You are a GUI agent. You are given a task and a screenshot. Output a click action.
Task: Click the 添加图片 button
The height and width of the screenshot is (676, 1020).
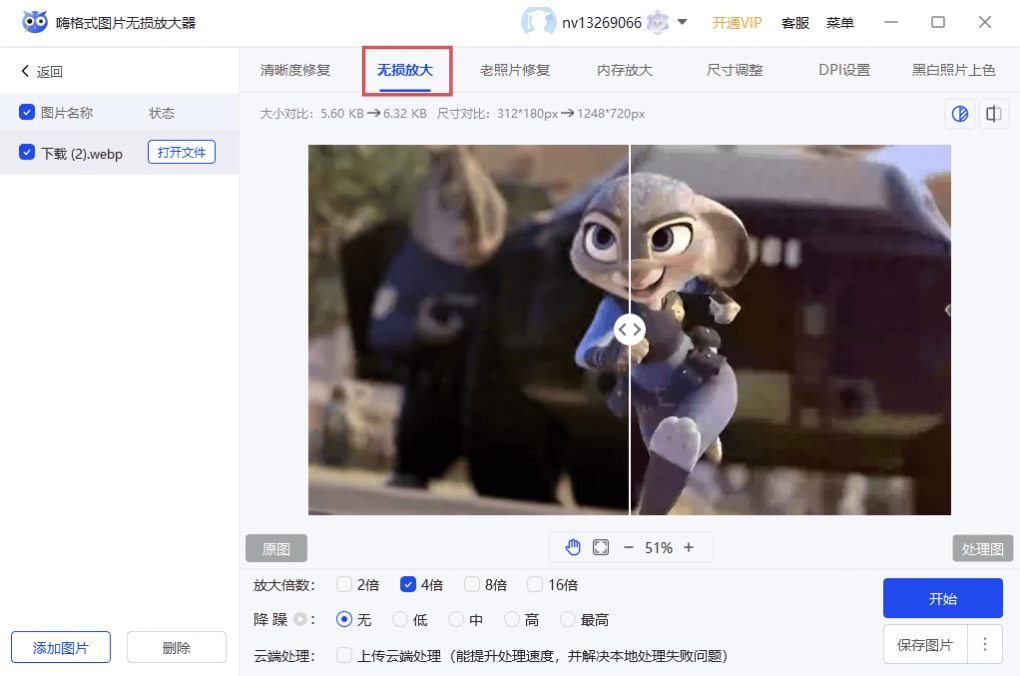(61, 648)
